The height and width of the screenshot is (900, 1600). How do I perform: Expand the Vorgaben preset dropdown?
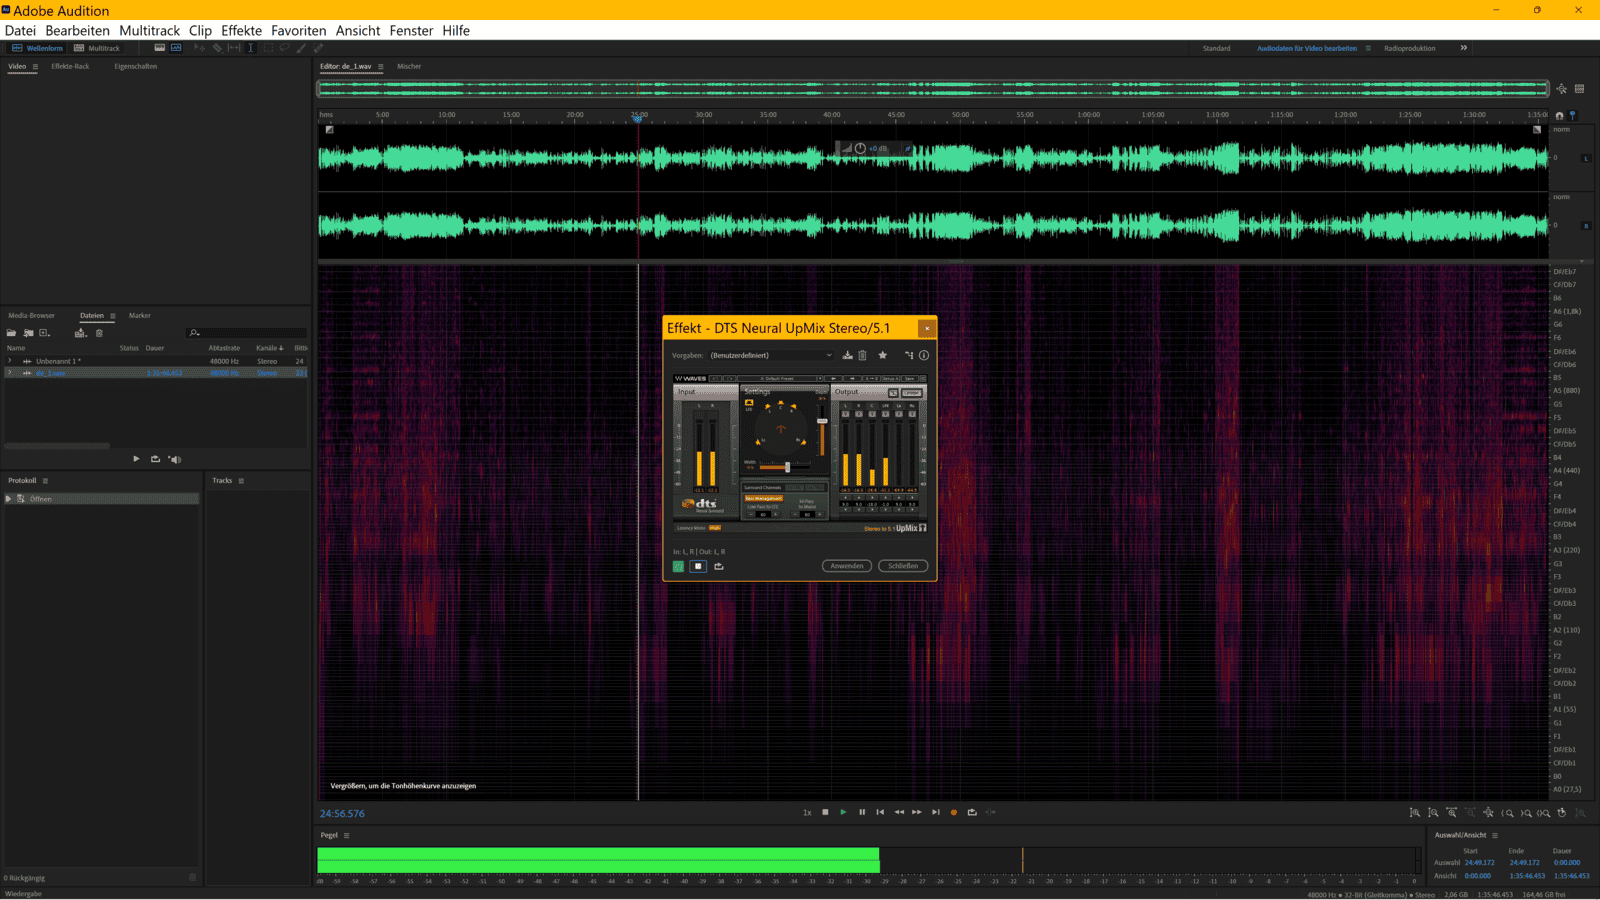click(771, 355)
